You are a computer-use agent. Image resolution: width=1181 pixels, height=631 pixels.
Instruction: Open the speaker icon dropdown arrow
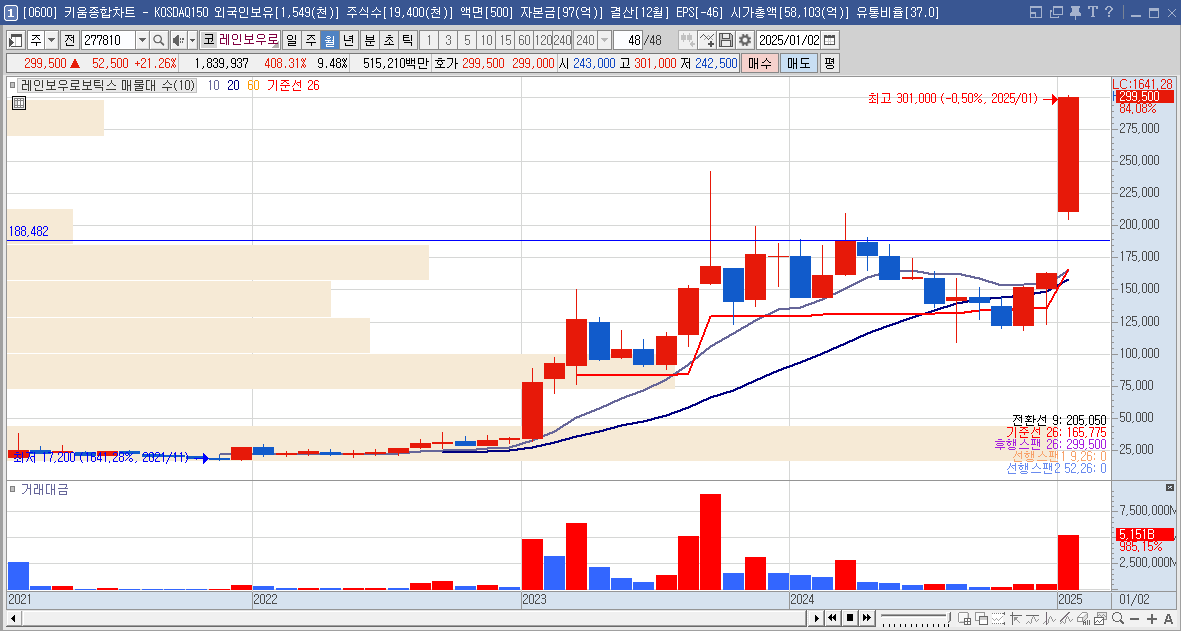click(193, 40)
